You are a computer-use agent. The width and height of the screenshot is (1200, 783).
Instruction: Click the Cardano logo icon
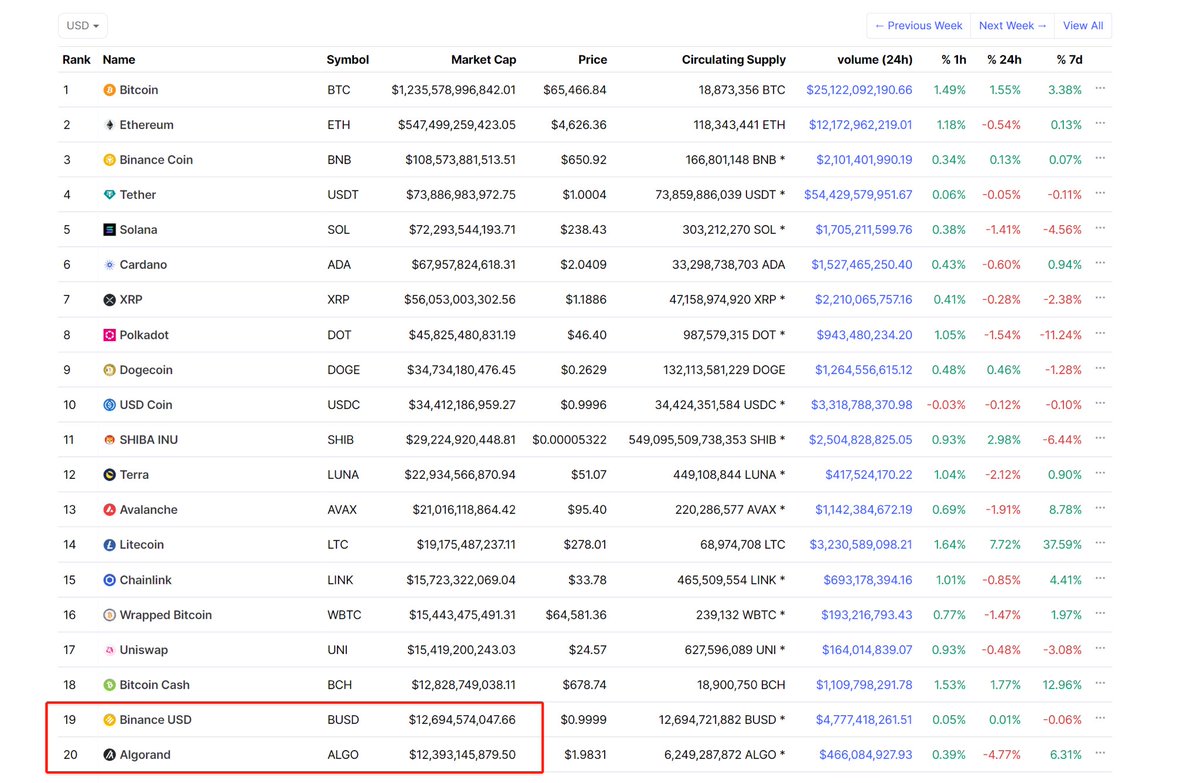point(110,265)
